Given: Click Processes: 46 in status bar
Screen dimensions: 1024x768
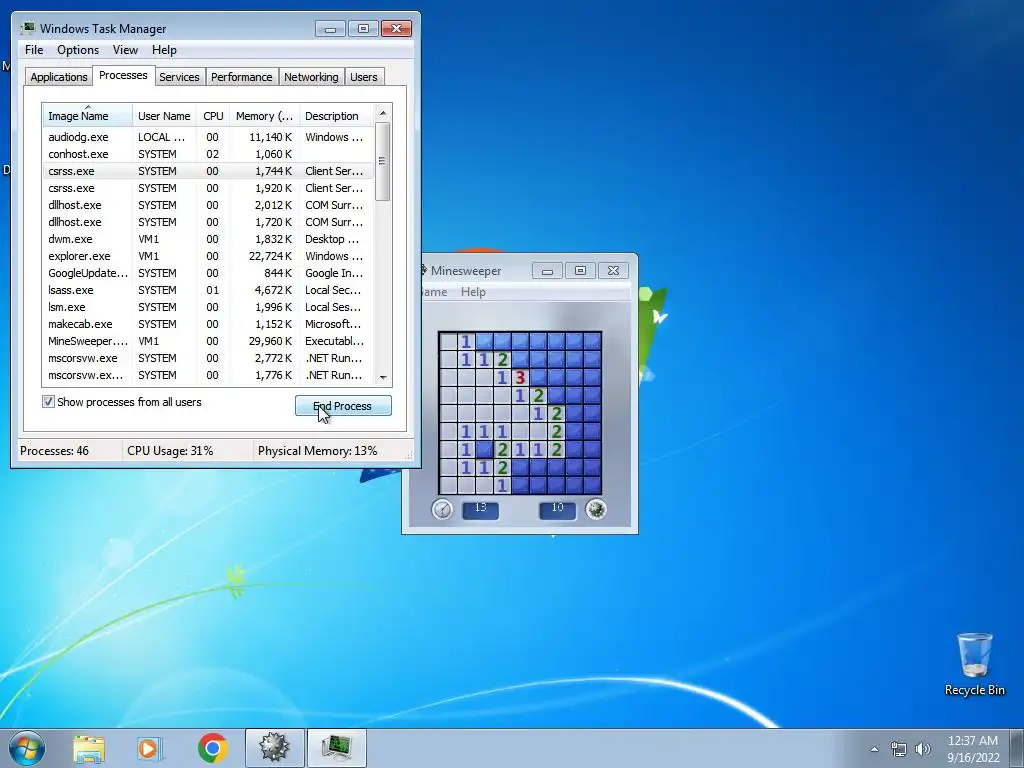Looking at the screenshot, I should 54,451.
